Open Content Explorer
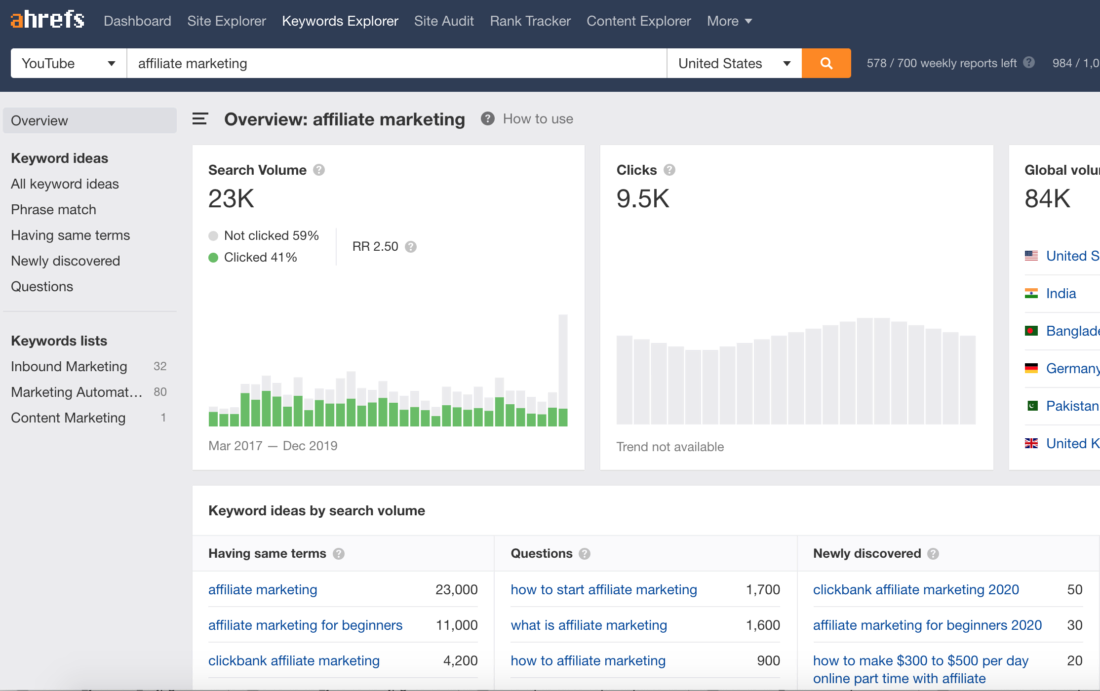 tap(638, 21)
